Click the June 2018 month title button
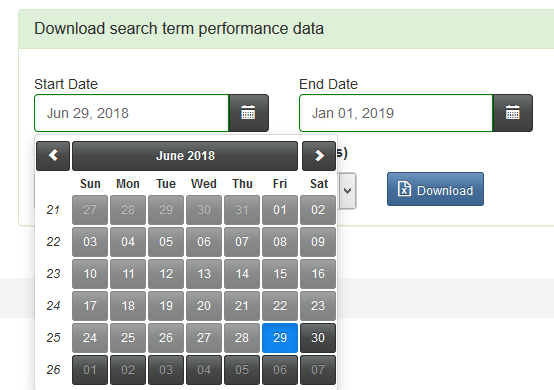The width and height of the screenshot is (554, 390). [185, 156]
